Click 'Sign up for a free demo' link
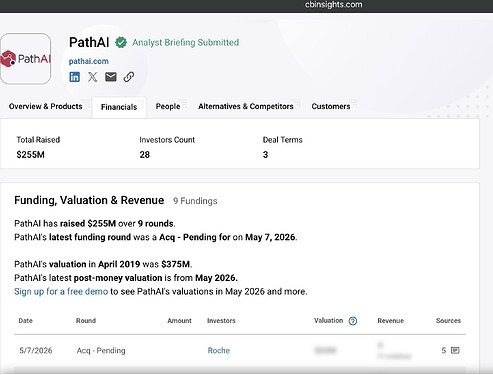 click(61, 292)
